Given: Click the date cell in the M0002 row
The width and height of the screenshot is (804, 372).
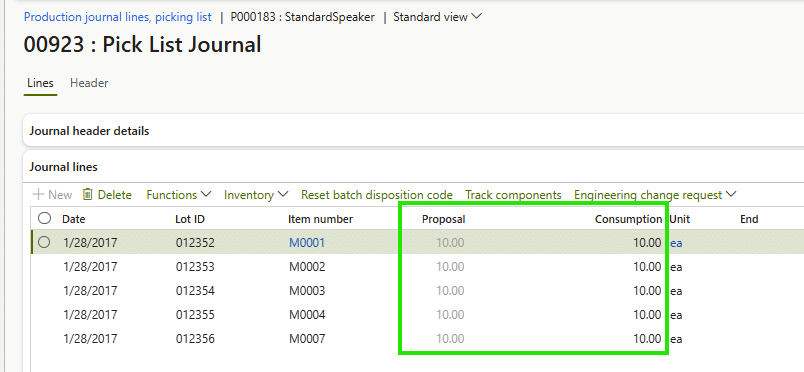Looking at the screenshot, I should pos(90,267).
